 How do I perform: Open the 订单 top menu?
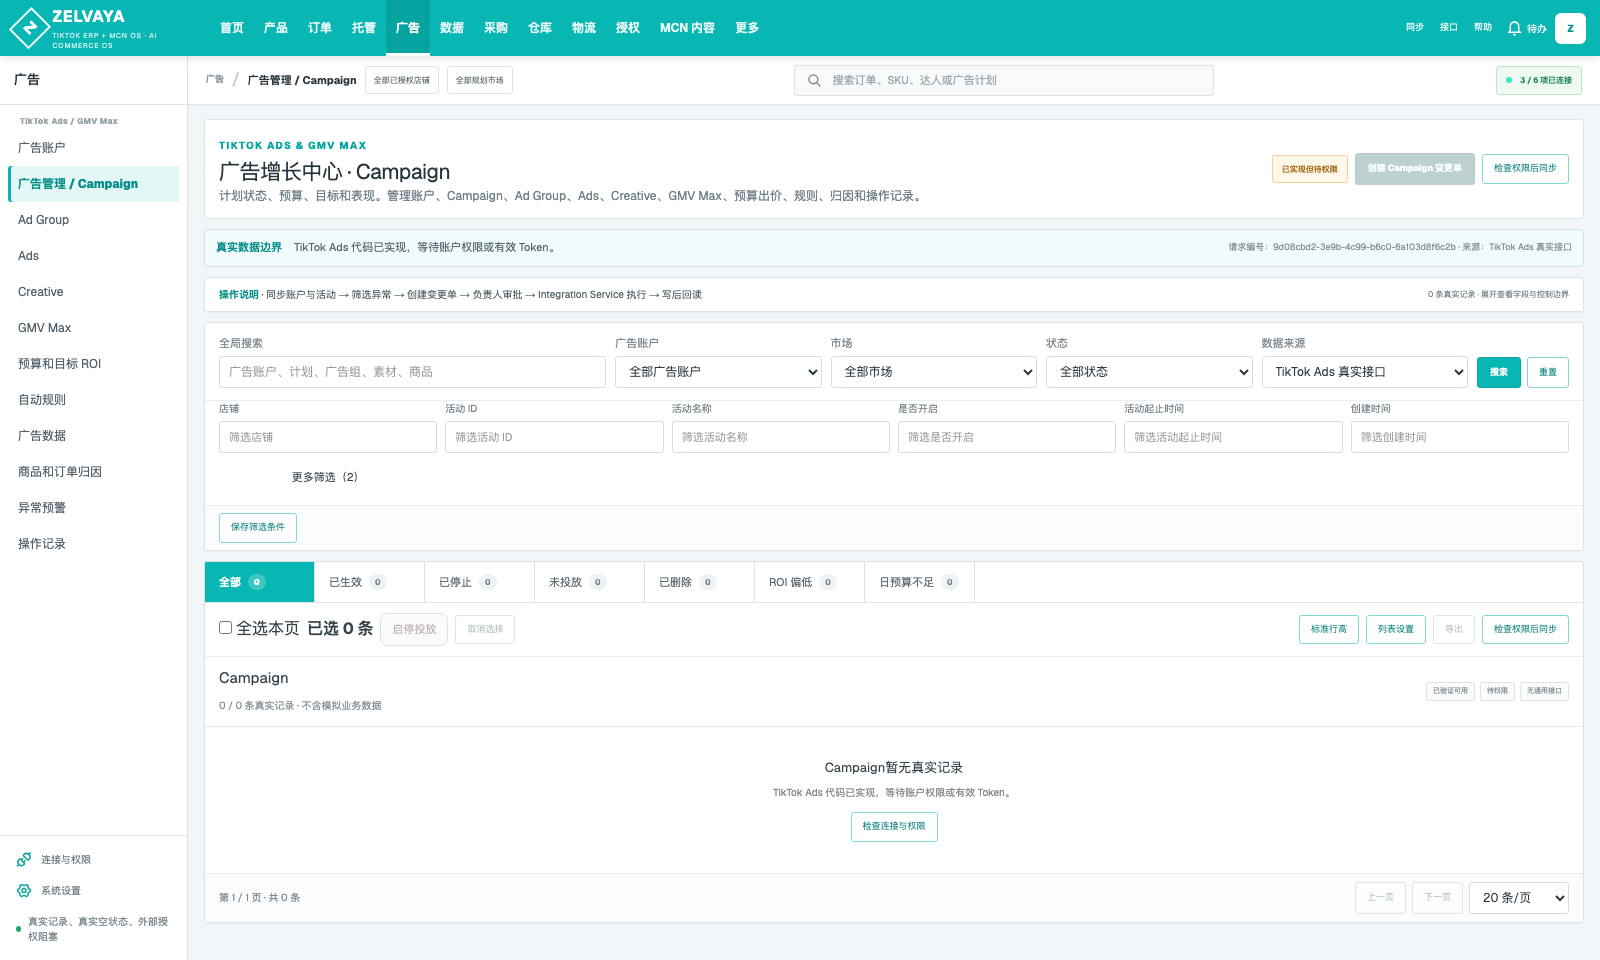(x=320, y=28)
